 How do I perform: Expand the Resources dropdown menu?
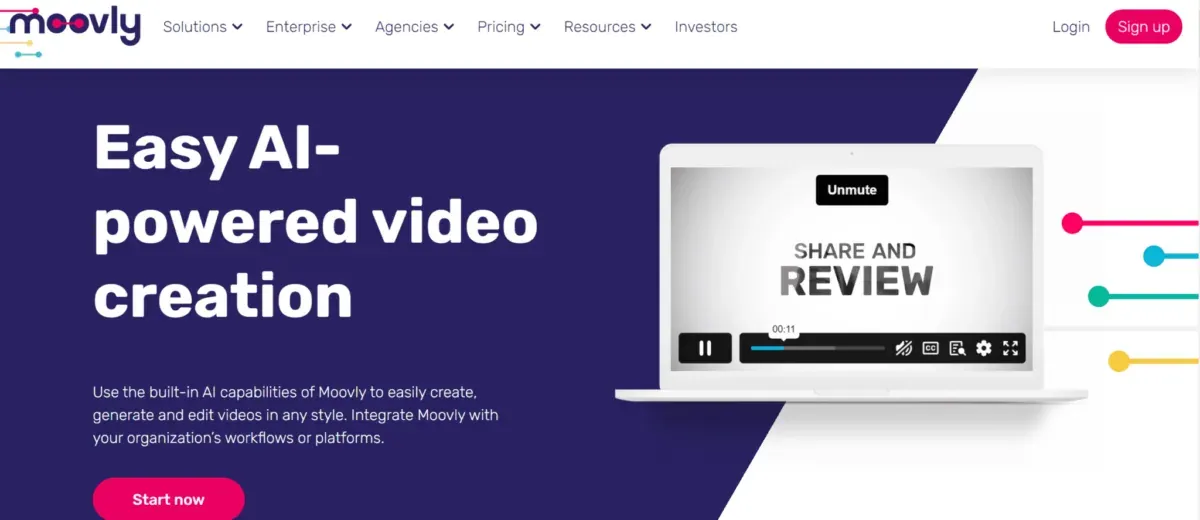coord(608,27)
